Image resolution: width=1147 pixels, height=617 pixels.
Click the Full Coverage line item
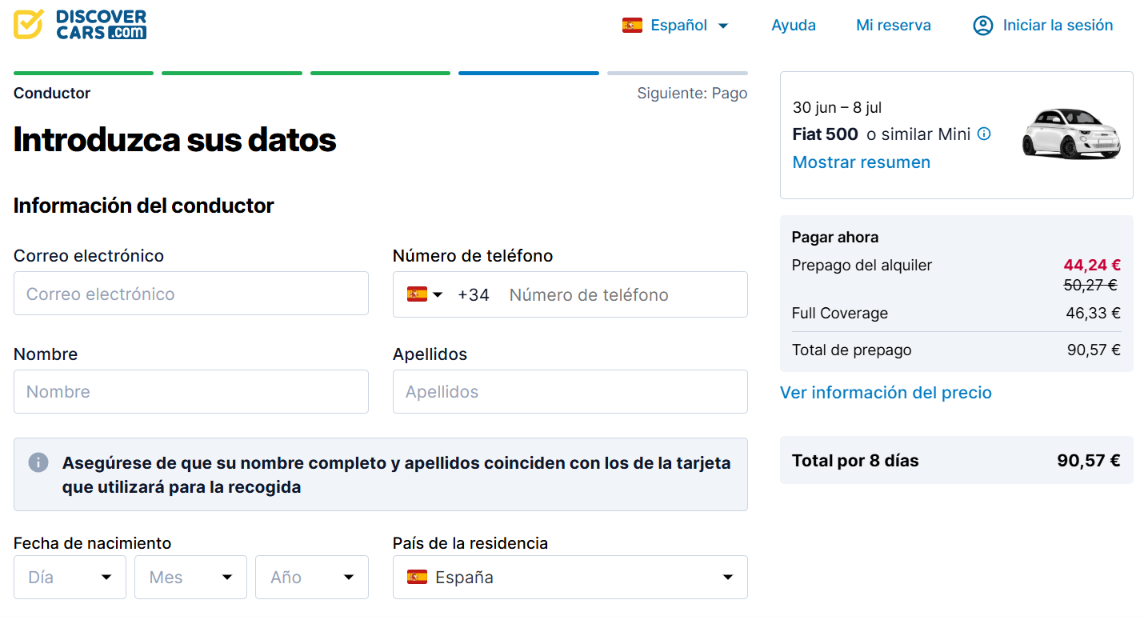click(955, 313)
